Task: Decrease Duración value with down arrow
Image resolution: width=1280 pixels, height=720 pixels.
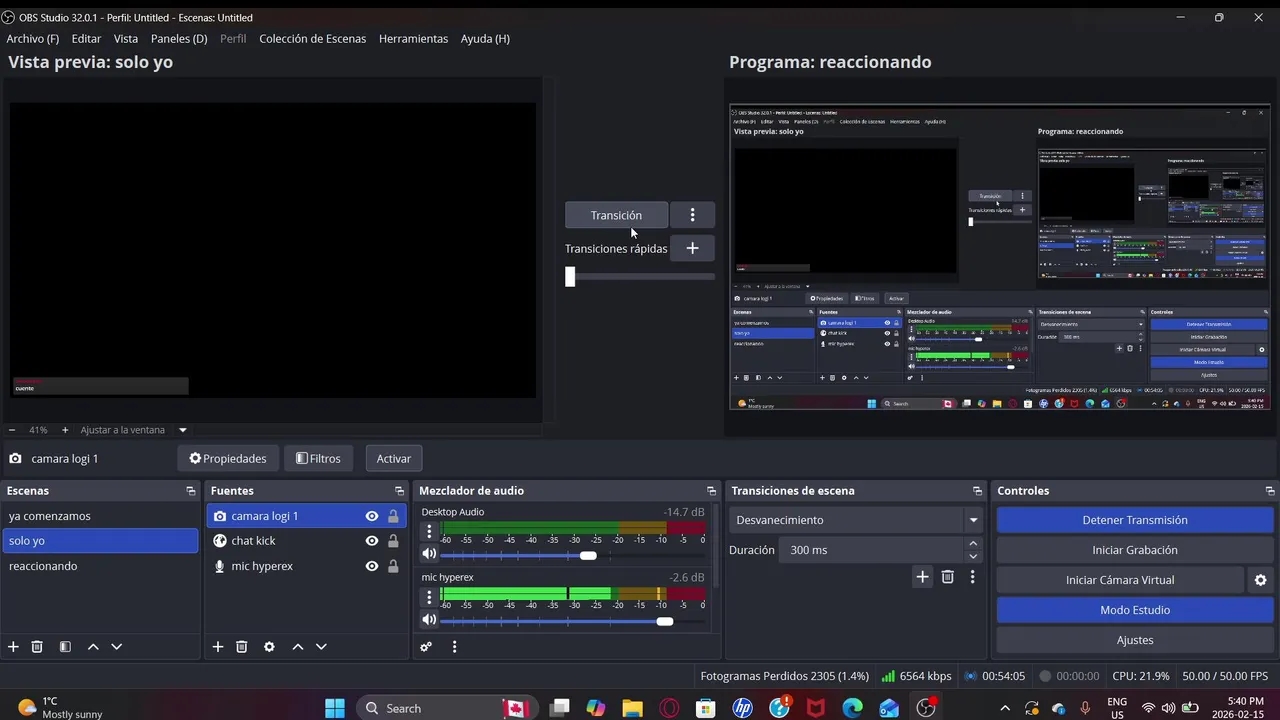Action: pyautogui.click(x=973, y=556)
